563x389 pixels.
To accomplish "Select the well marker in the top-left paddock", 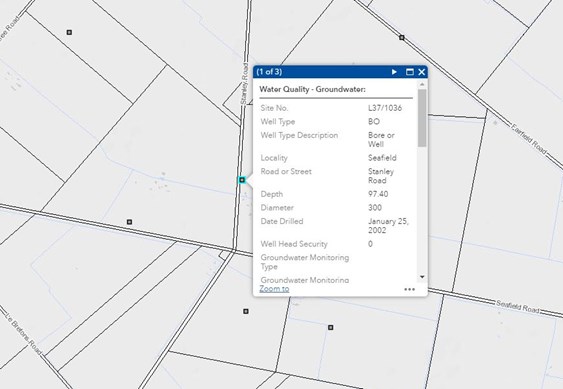I will point(69,32).
